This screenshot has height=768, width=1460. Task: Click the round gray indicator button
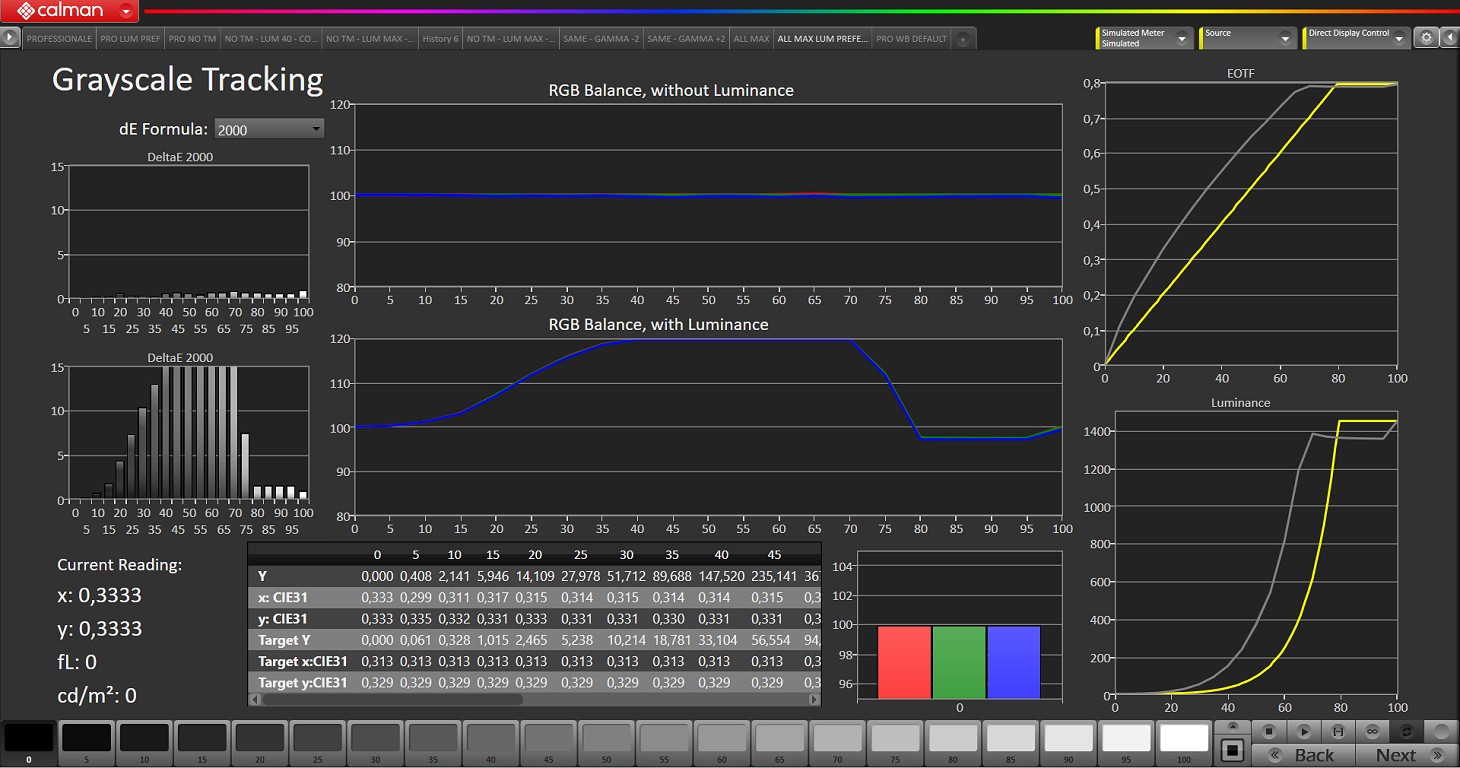tap(1442, 731)
